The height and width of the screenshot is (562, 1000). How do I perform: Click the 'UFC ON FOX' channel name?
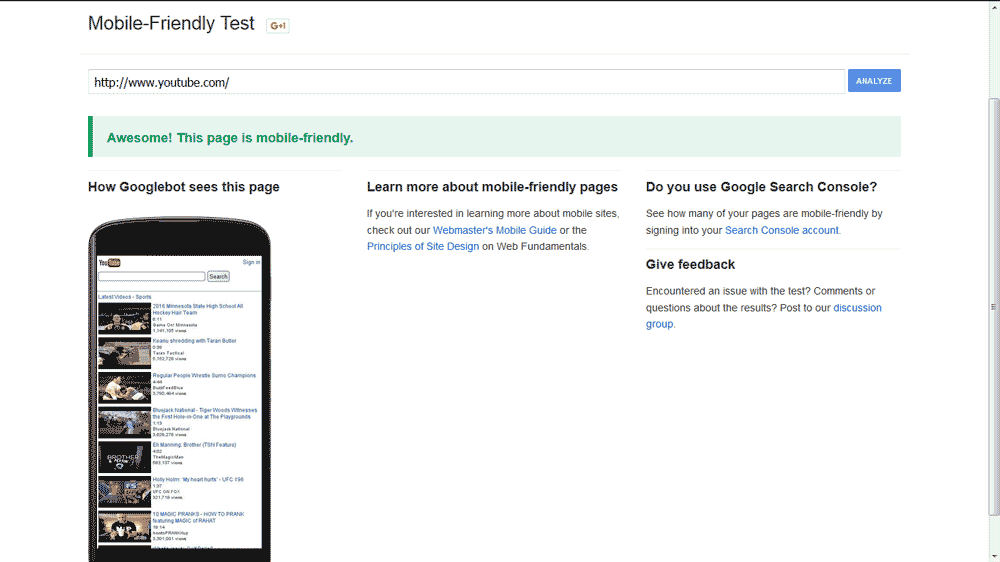[x=166, y=491]
